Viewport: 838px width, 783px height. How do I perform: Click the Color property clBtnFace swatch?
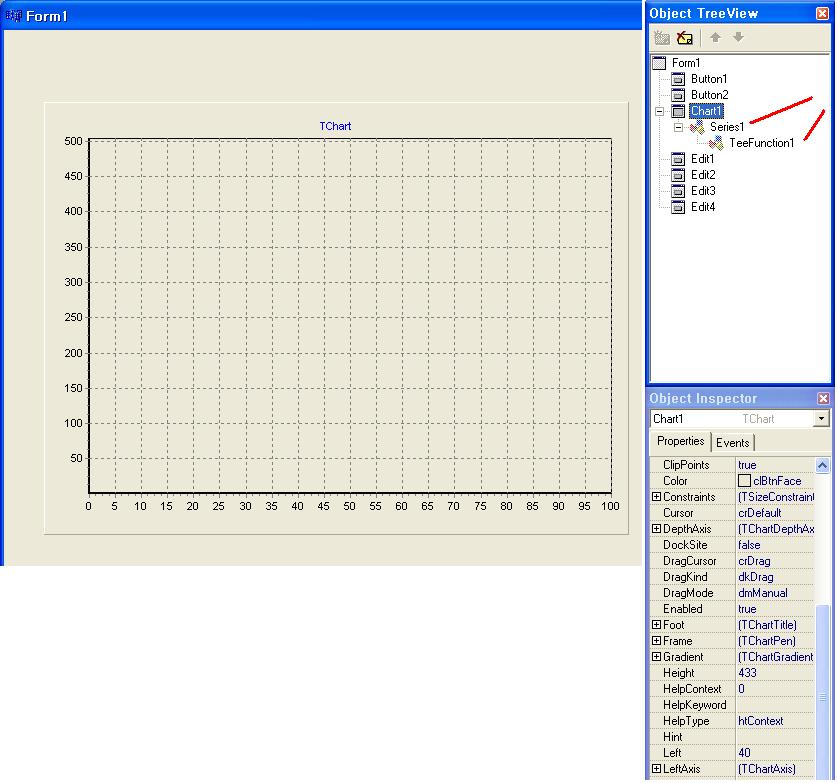pyautogui.click(x=744, y=481)
